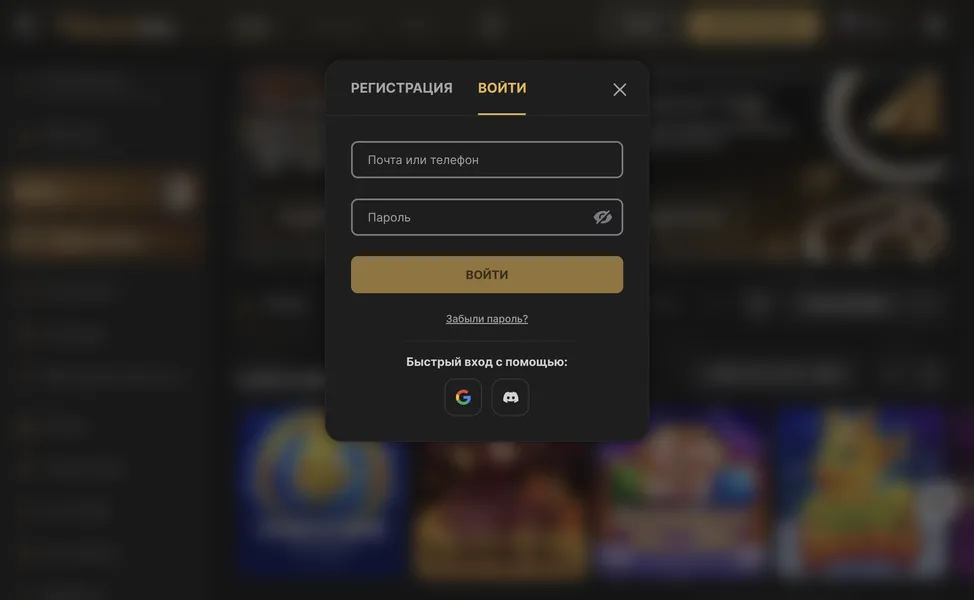
Task: Close the login dialog with the X
Action: click(x=619, y=89)
